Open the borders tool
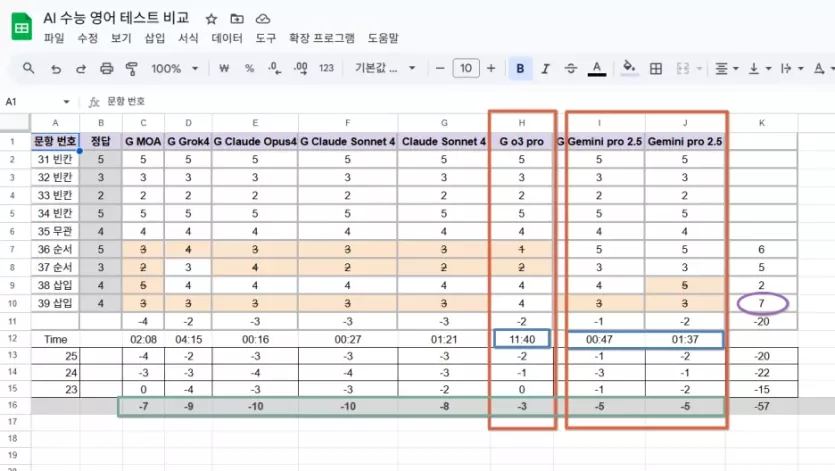 pos(656,68)
